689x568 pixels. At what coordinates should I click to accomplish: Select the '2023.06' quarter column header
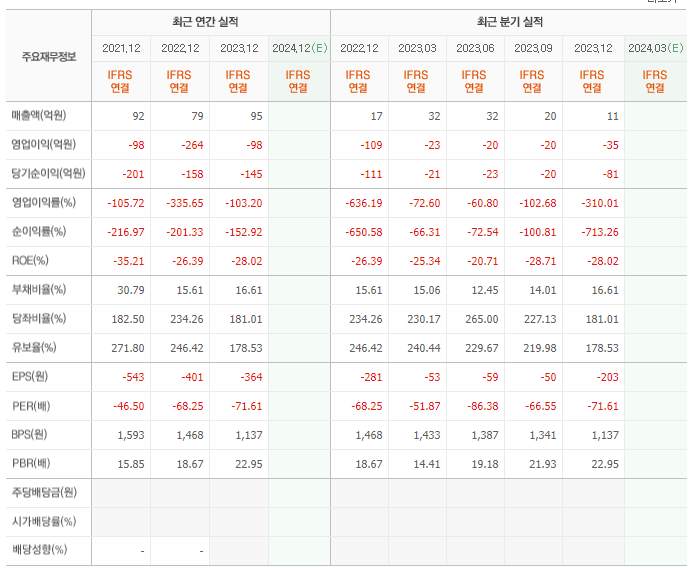tap(475, 48)
